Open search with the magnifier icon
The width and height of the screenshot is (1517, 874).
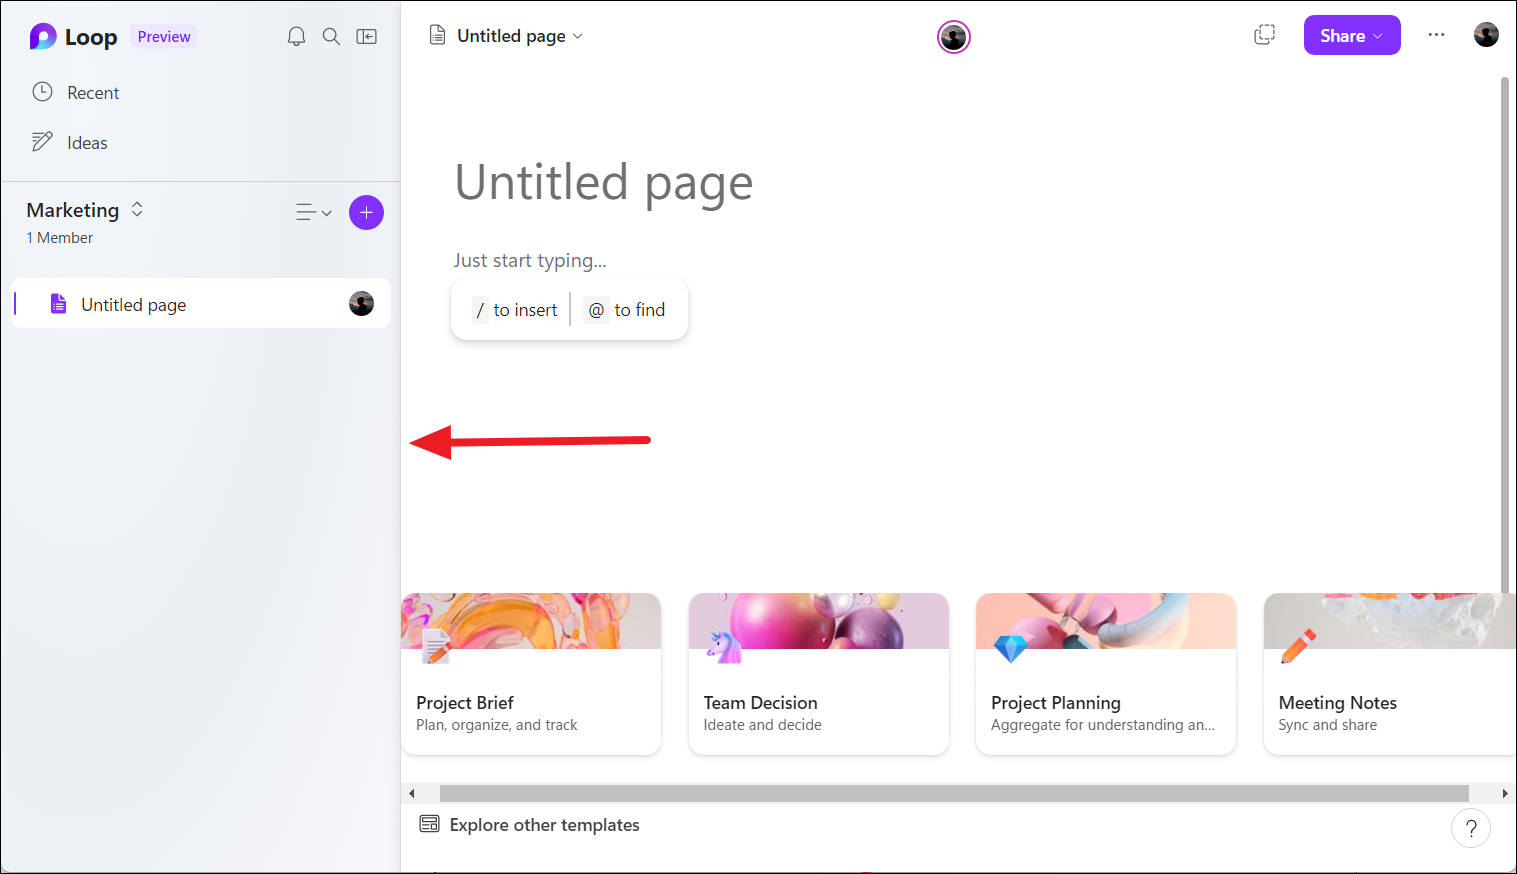tap(331, 37)
